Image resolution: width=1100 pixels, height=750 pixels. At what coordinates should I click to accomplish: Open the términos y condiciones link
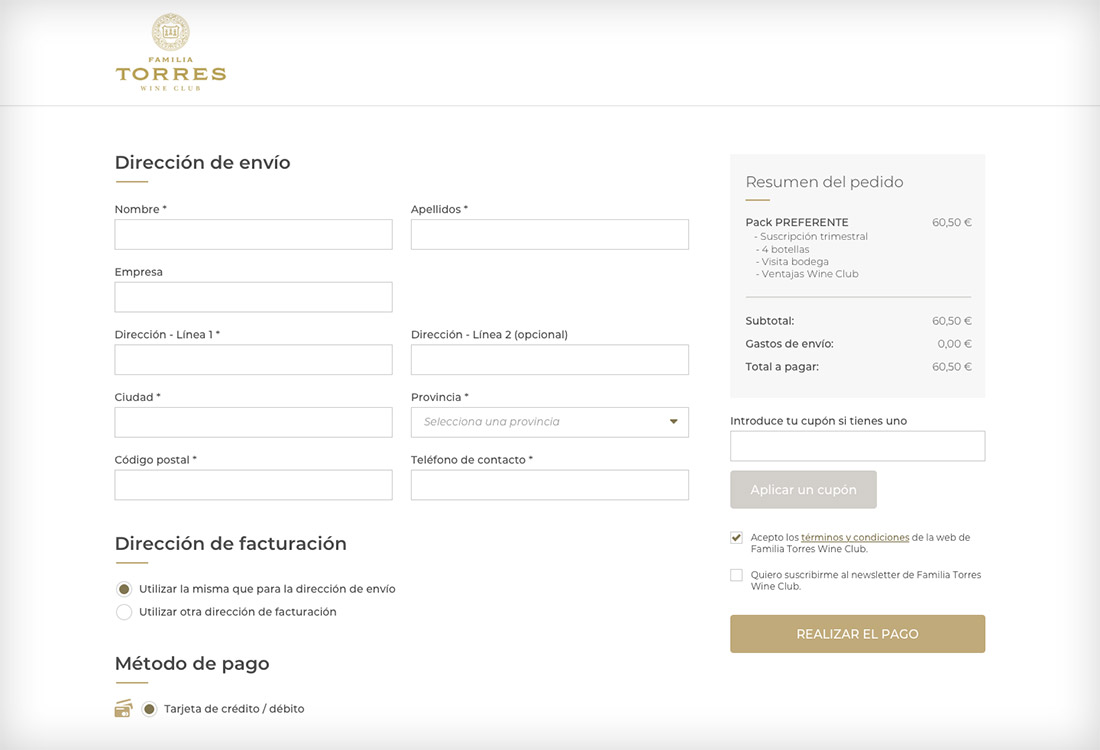tap(855, 537)
